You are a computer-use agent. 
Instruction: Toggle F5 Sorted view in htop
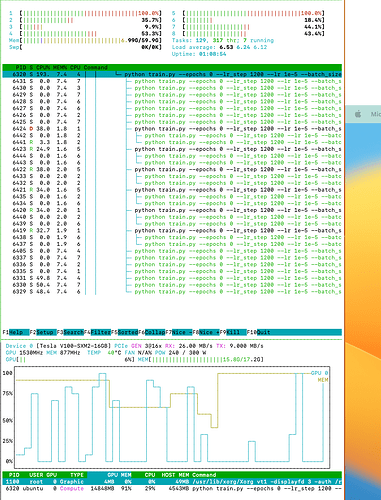[125, 332]
